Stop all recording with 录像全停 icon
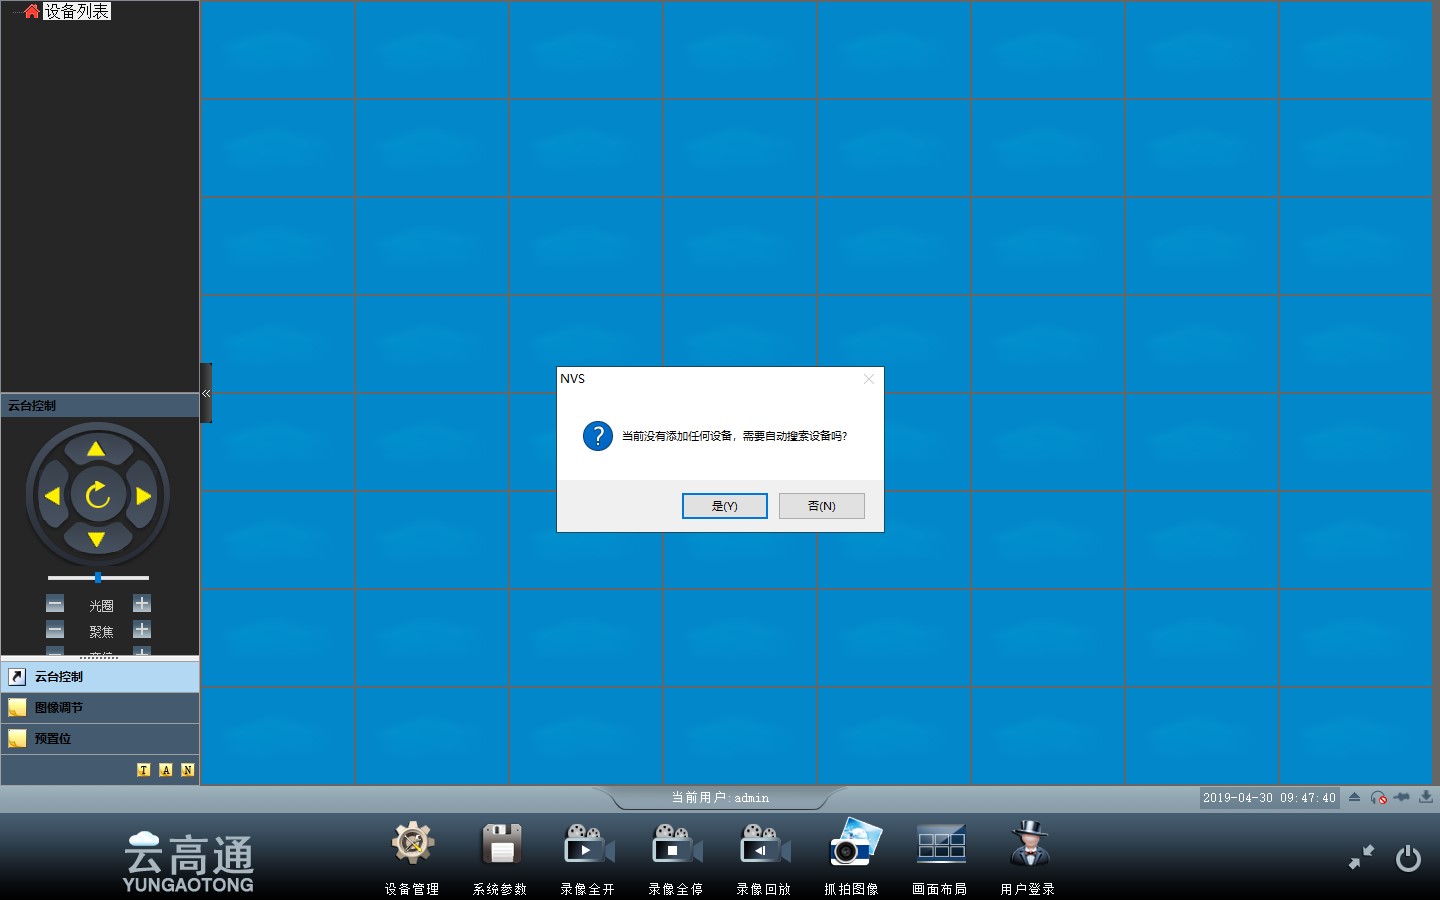This screenshot has height=900, width=1440. click(676, 845)
